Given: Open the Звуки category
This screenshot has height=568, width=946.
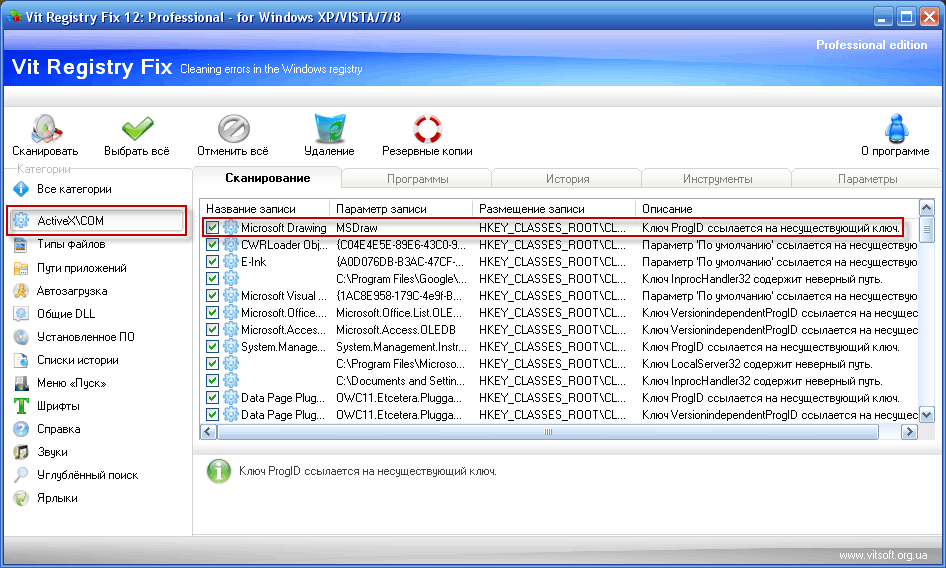Looking at the screenshot, I should 53,452.
